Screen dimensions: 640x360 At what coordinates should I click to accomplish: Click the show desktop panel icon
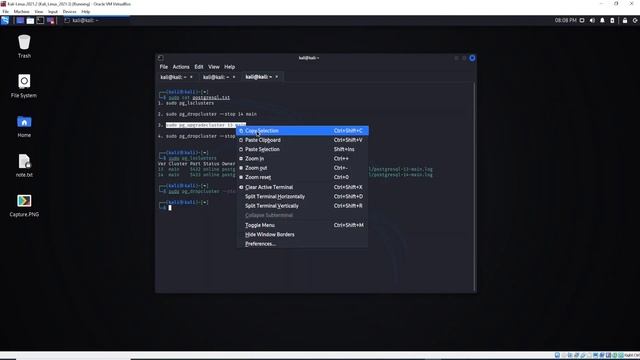[x=20, y=20]
